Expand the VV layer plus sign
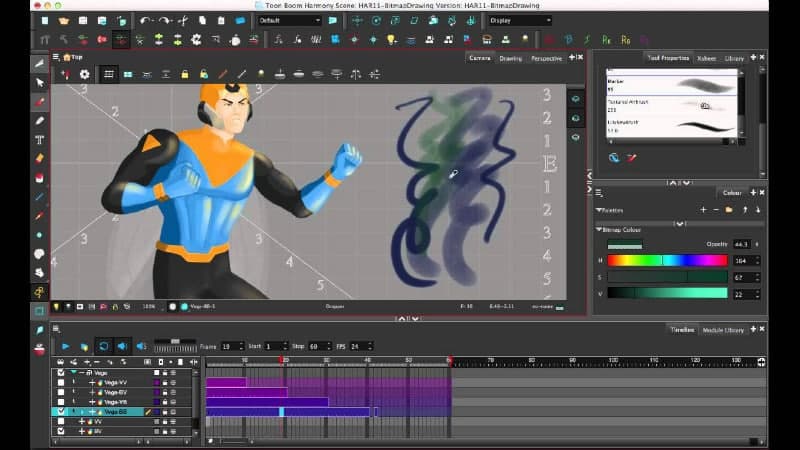The image size is (800, 450). pyautogui.click(x=82, y=421)
